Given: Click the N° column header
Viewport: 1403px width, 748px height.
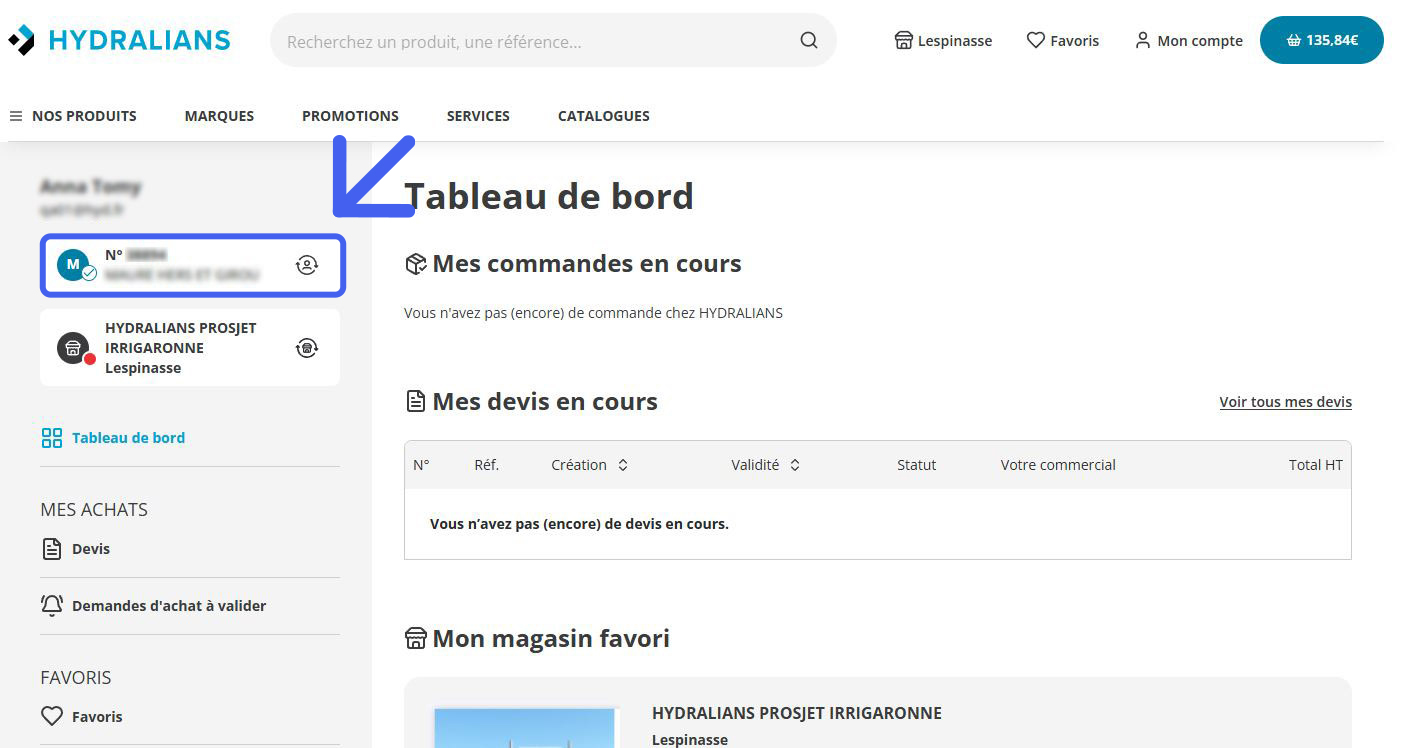Looking at the screenshot, I should tap(421, 465).
